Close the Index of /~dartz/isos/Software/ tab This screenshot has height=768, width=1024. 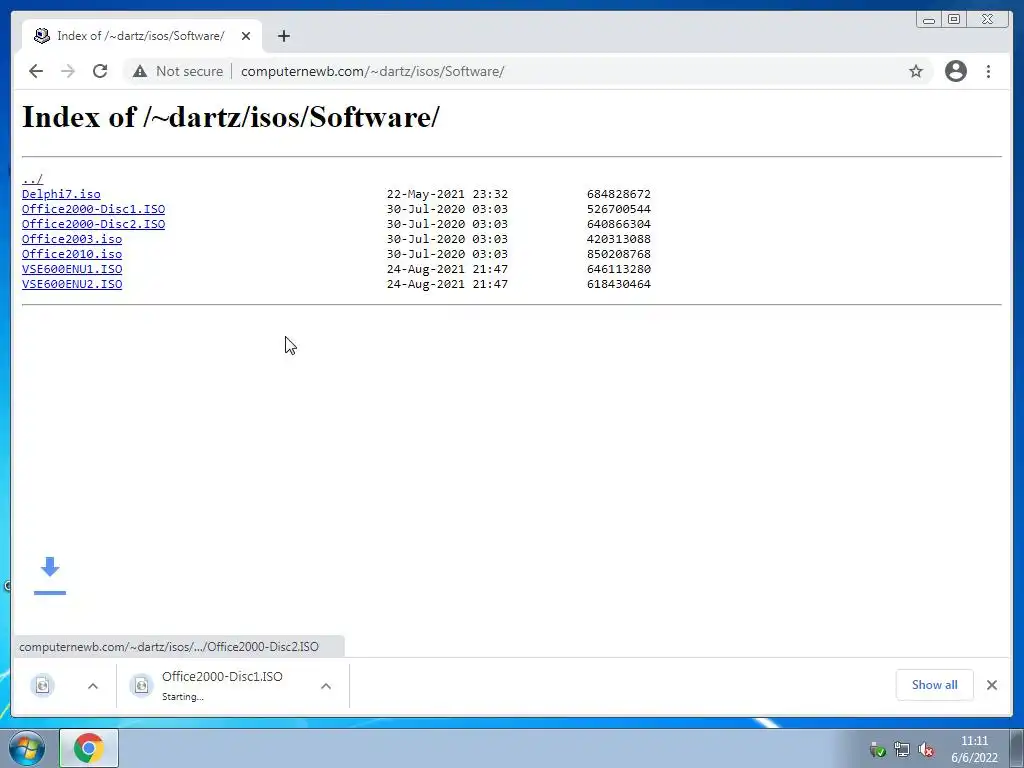point(246,36)
